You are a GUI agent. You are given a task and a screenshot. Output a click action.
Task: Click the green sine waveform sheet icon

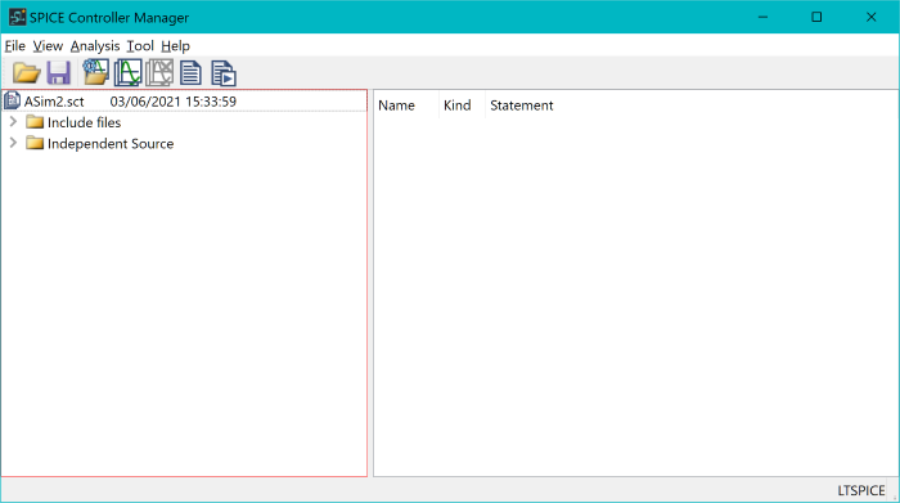tap(127, 73)
